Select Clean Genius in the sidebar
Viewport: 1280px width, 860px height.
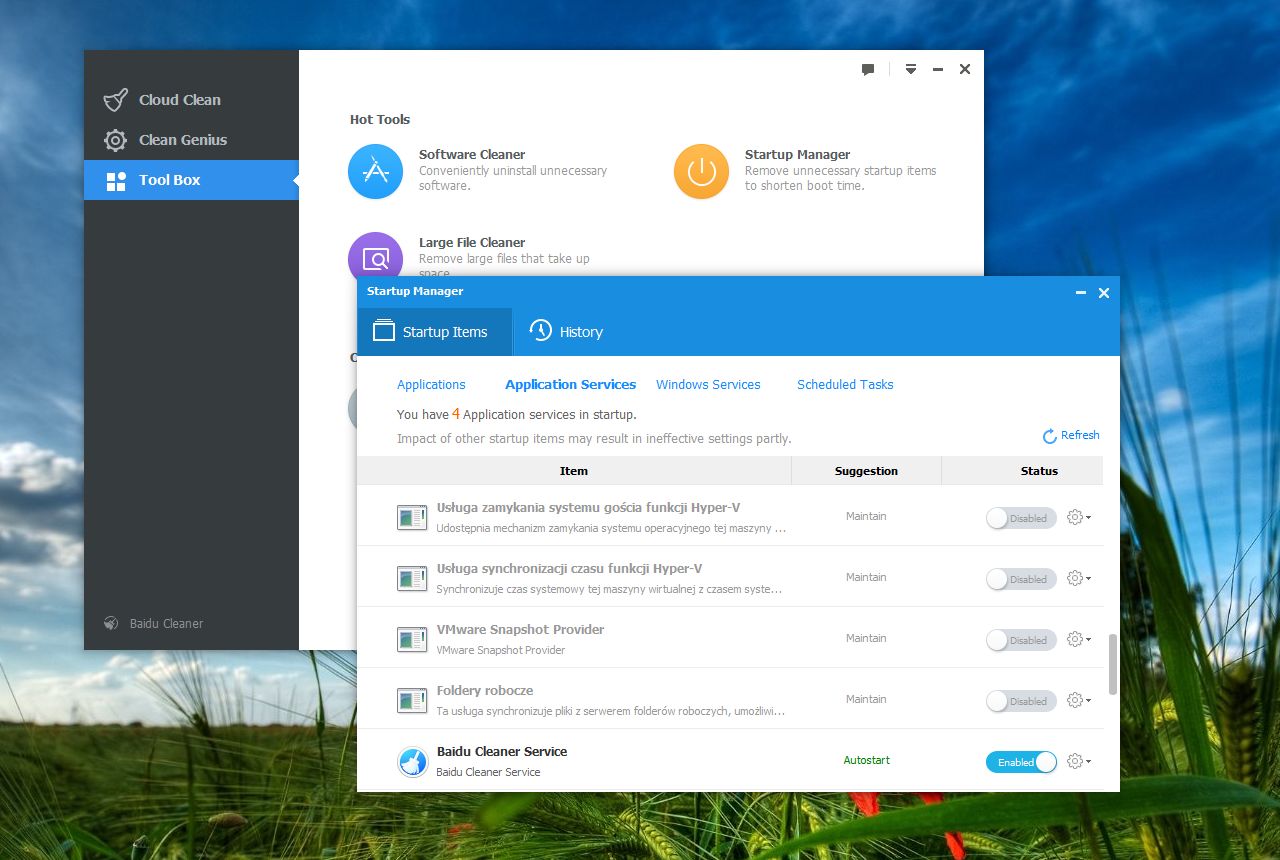point(191,140)
